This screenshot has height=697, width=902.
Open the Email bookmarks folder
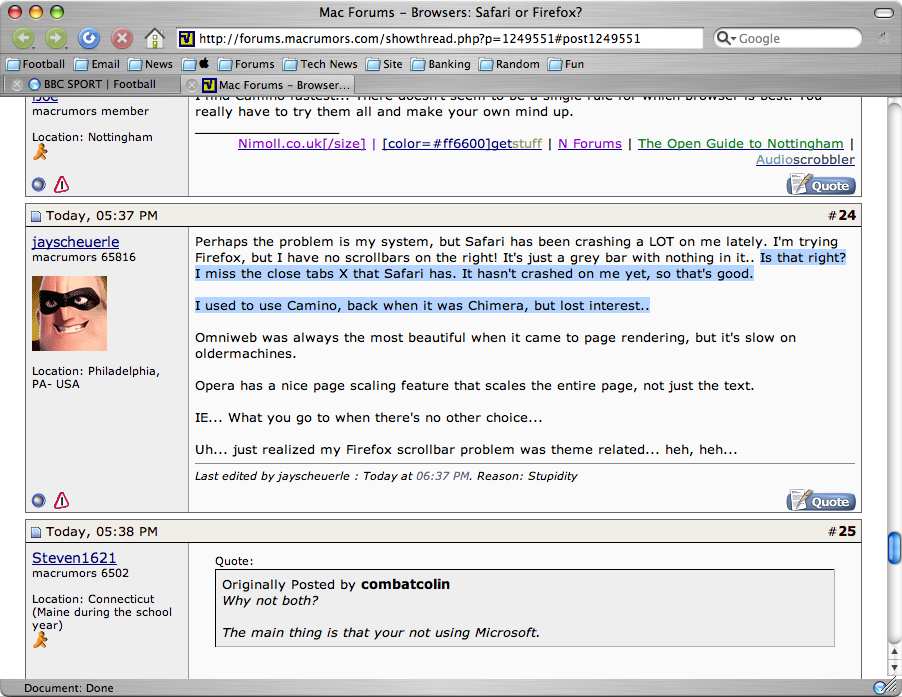click(x=97, y=64)
